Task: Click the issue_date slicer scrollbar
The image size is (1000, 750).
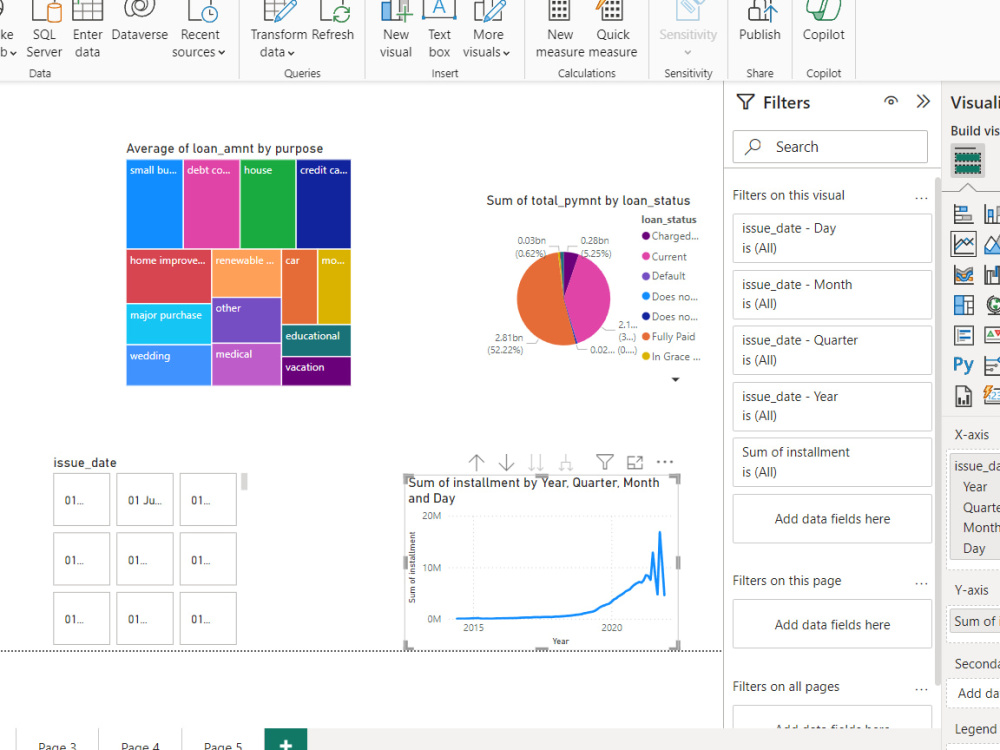Action: click(244, 482)
